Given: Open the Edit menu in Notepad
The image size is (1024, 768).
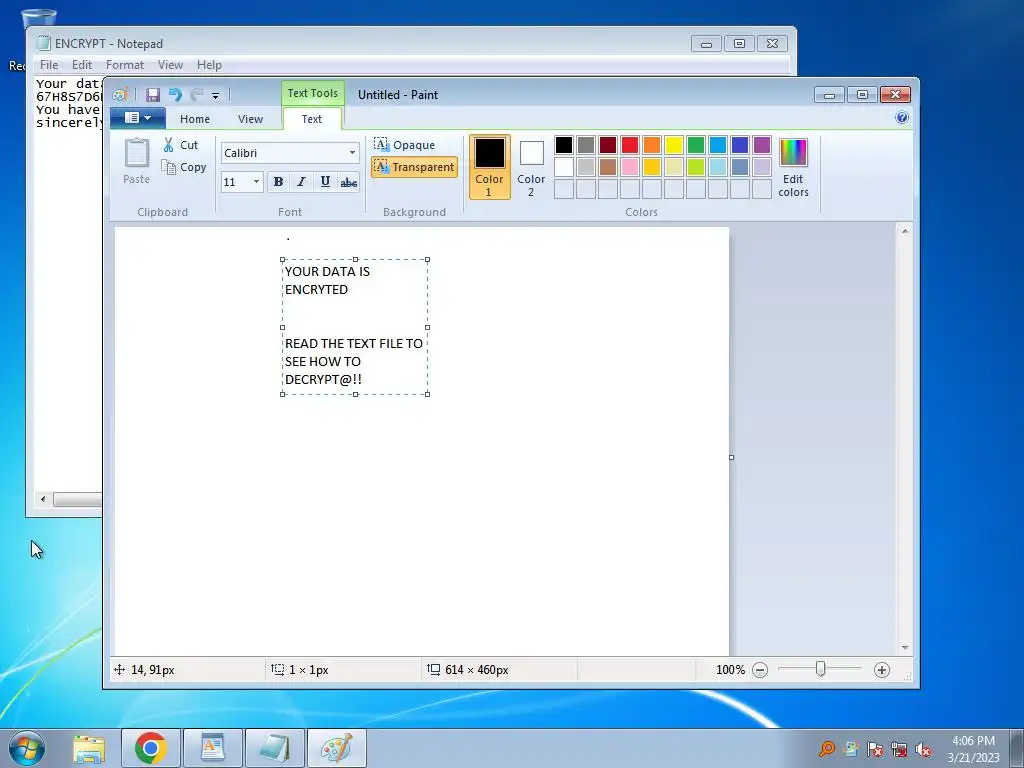Looking at the screenshot, I should (82, 65).
